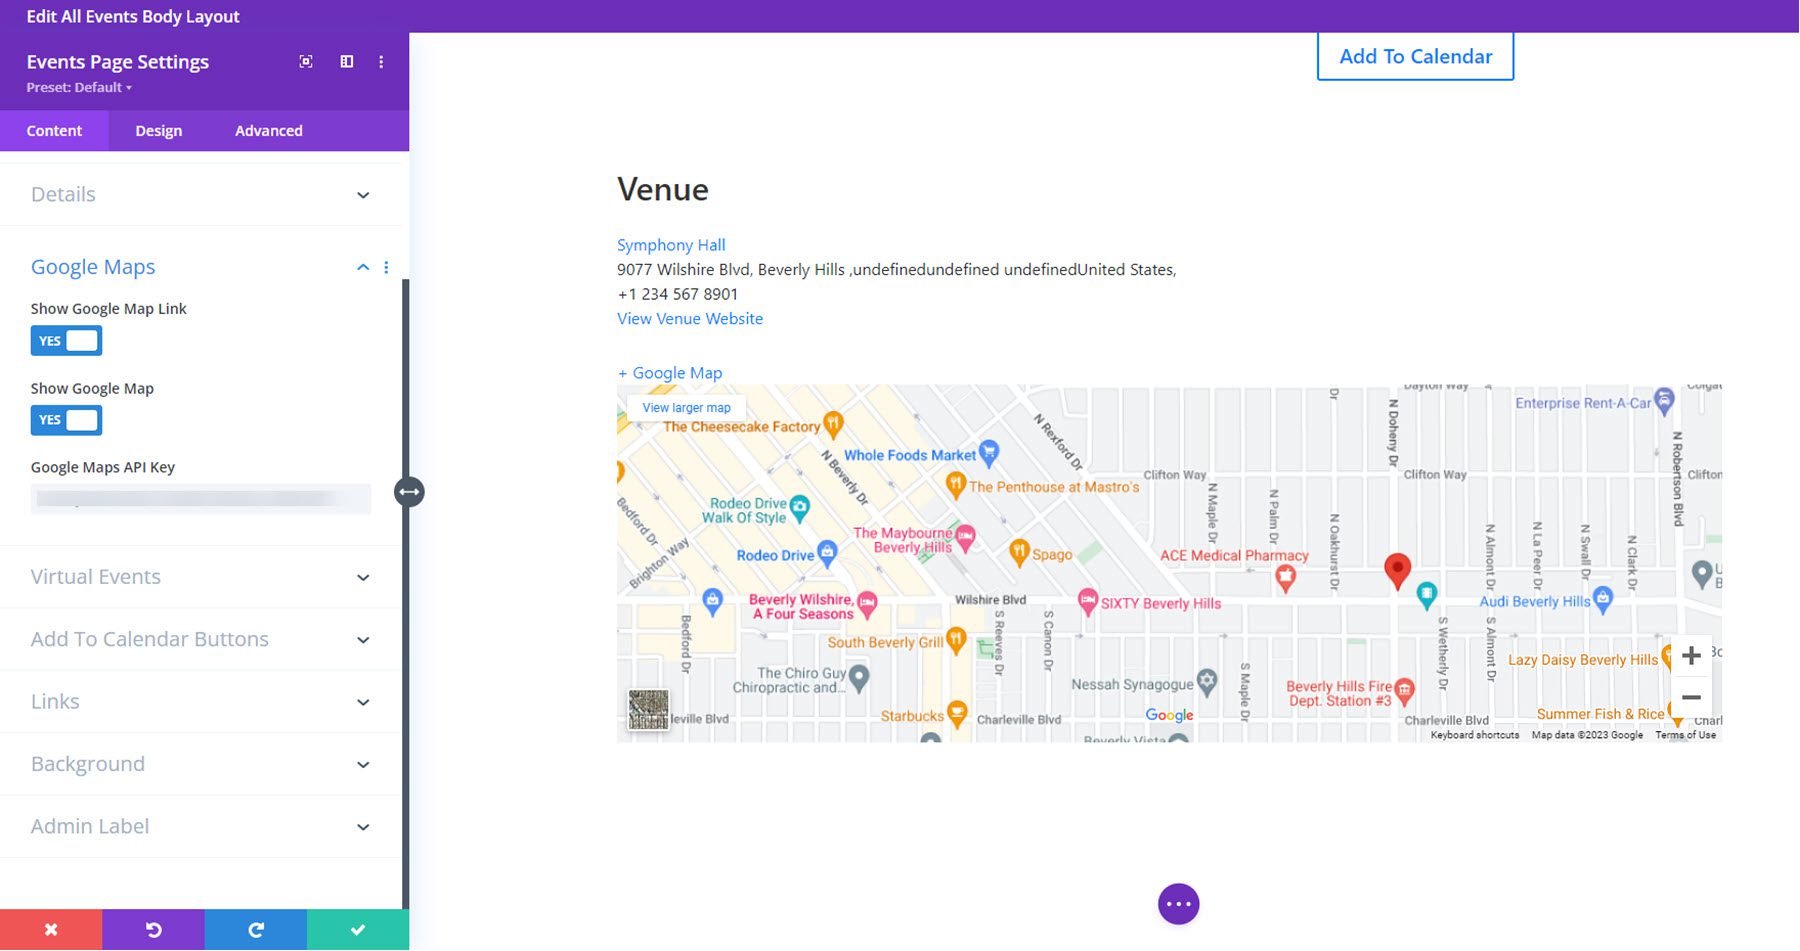Open the View larger map link

(685, 407)
